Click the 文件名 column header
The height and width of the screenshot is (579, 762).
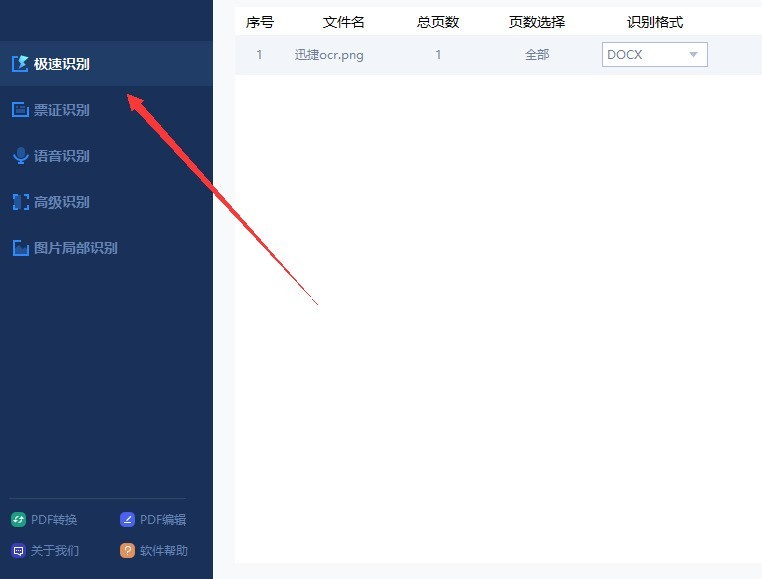pyautogui.click(x=343, y=22)
